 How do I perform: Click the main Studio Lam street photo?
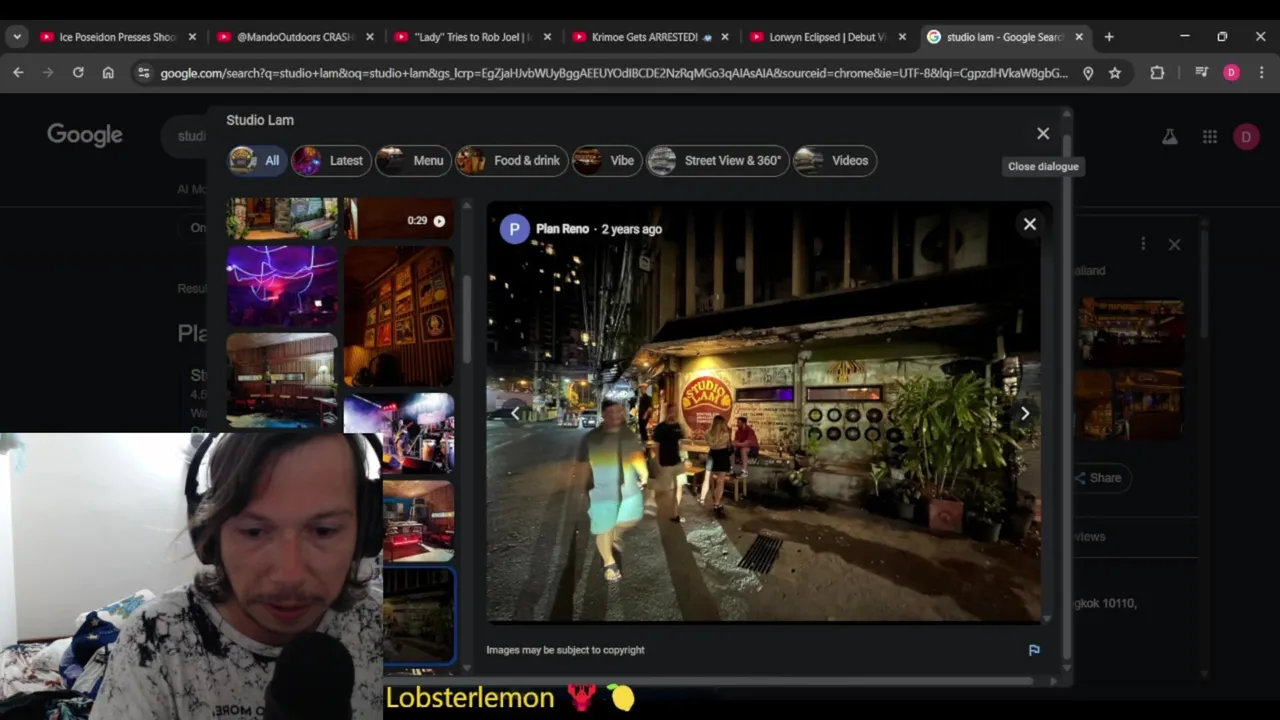click(763, 412)
